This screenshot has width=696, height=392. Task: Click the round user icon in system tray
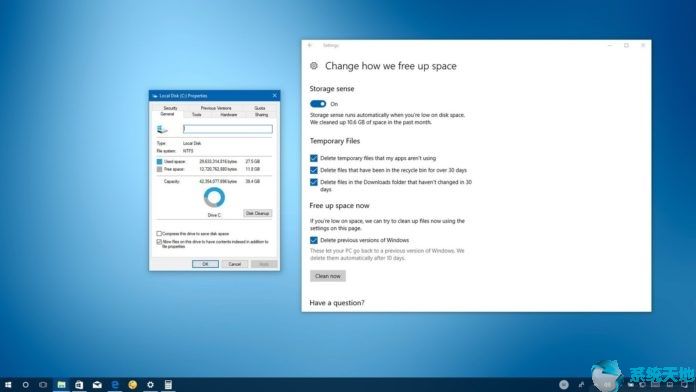(564, 384)
